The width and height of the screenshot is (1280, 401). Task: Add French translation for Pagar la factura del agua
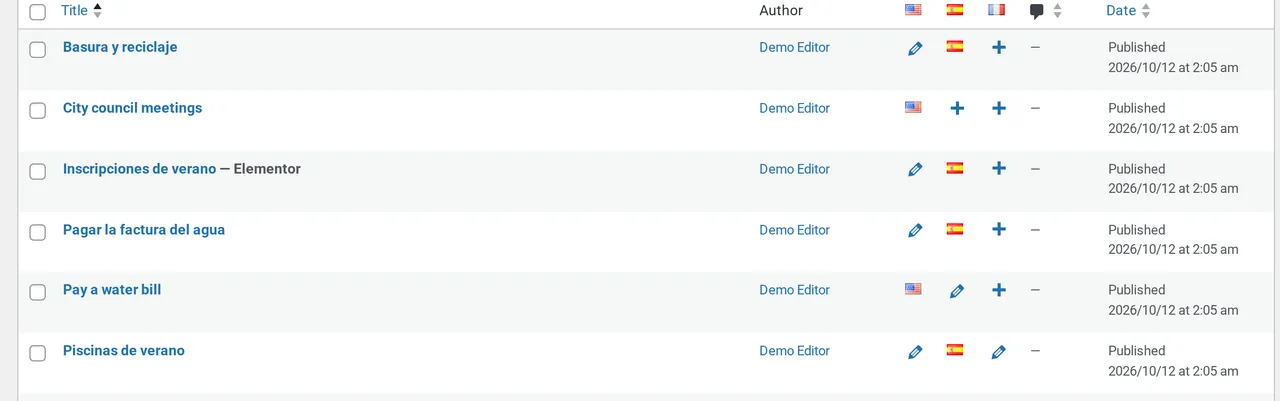click(x=998, y=230)
